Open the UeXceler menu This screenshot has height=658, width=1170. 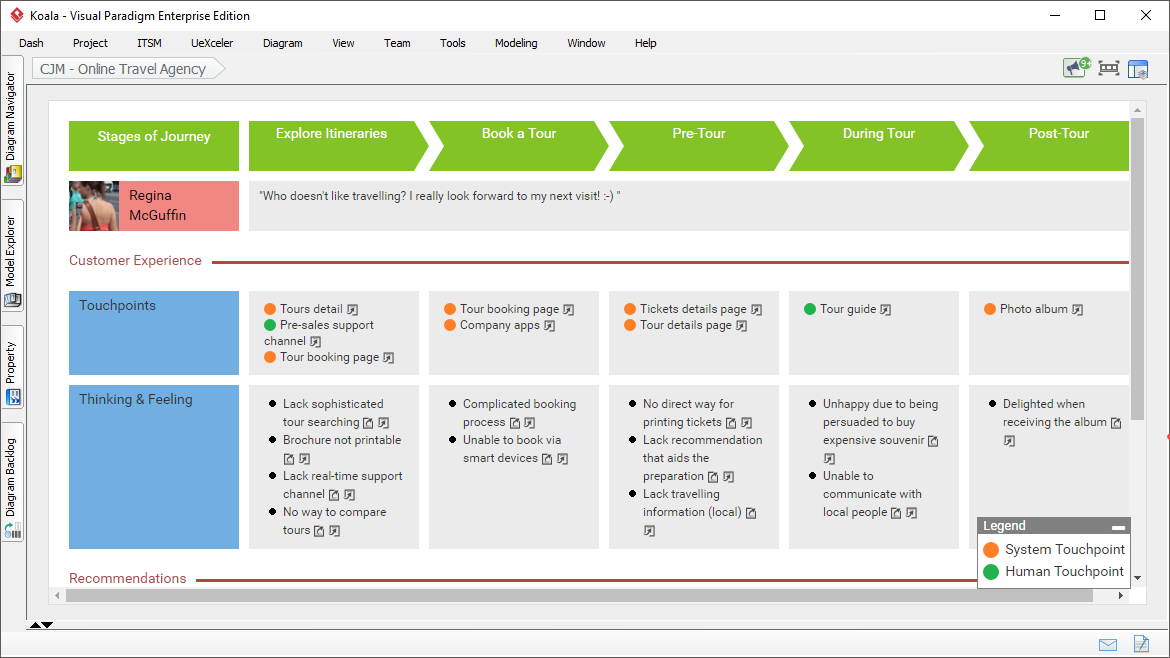click(212, 43)
